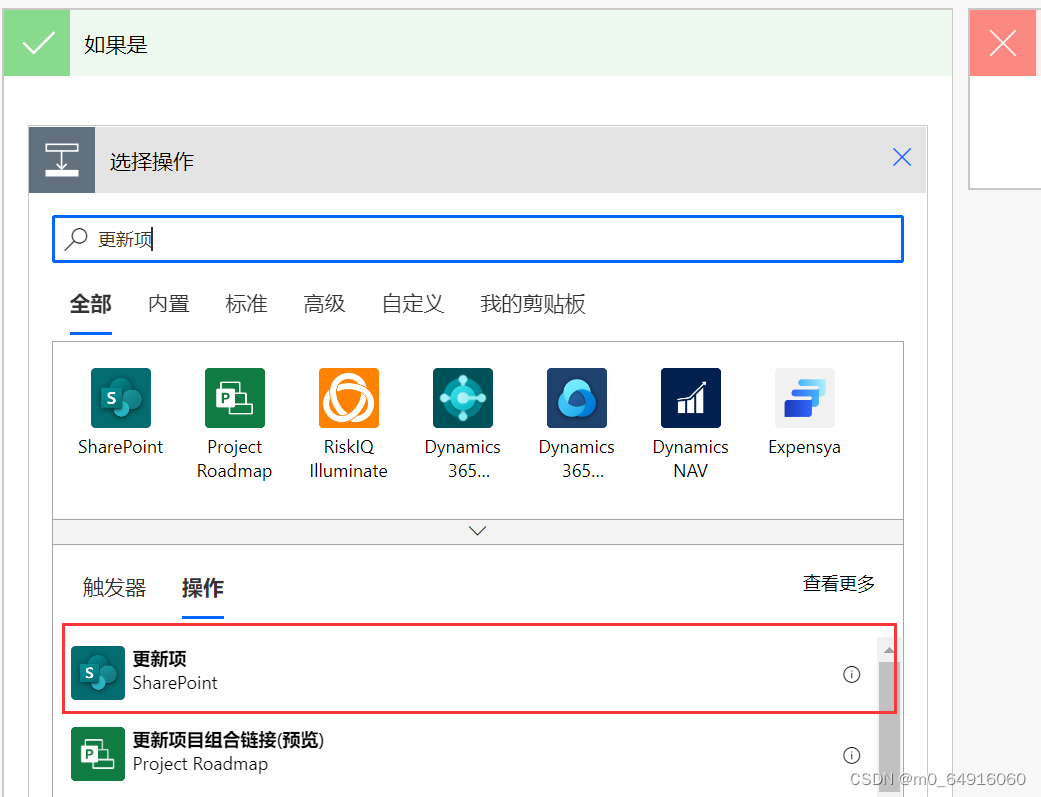The width and height of the screenshot is (1041, 797).
Task: Select the RiskIQ Illuminate connector icon
Action: [x=349, y=398]
